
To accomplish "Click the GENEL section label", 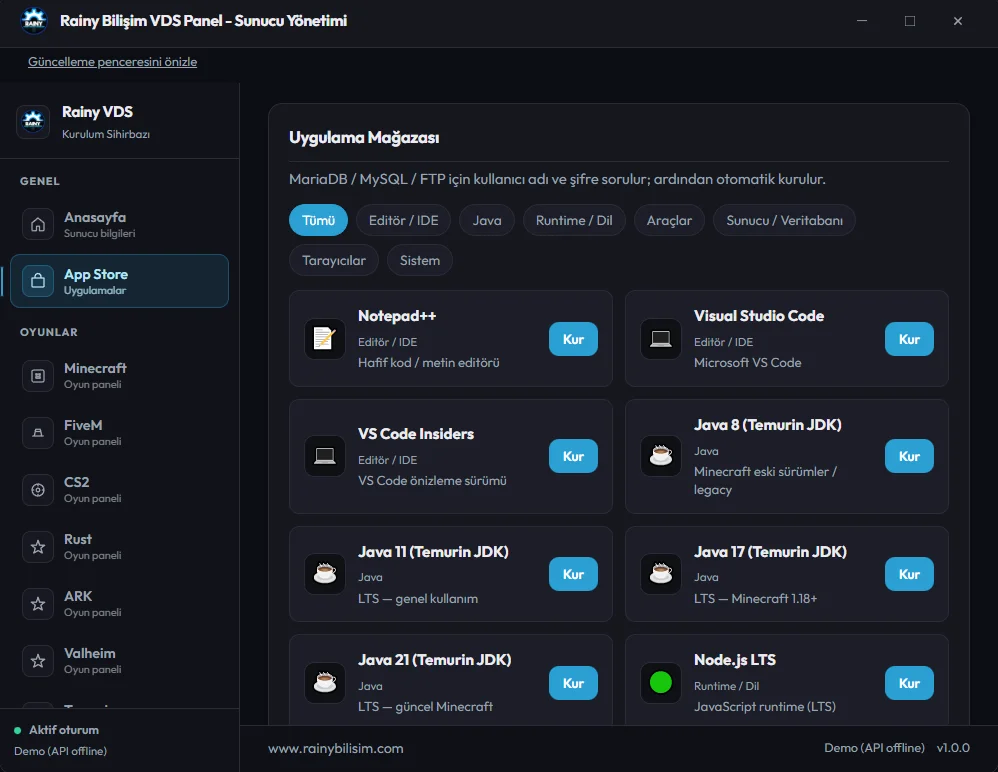I will tap(39, 181).
